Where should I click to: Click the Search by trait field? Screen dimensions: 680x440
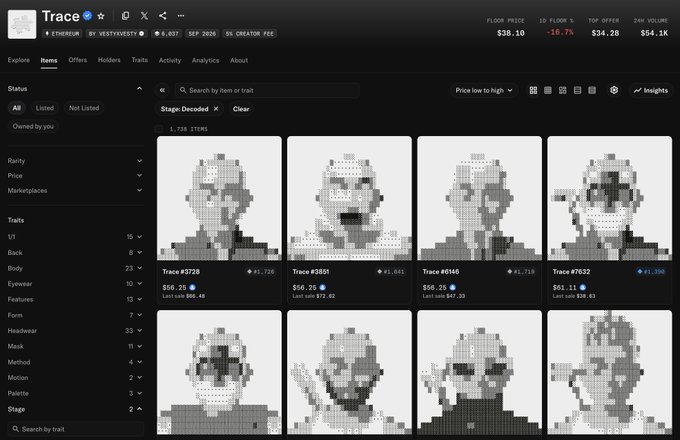coord(75,429)
